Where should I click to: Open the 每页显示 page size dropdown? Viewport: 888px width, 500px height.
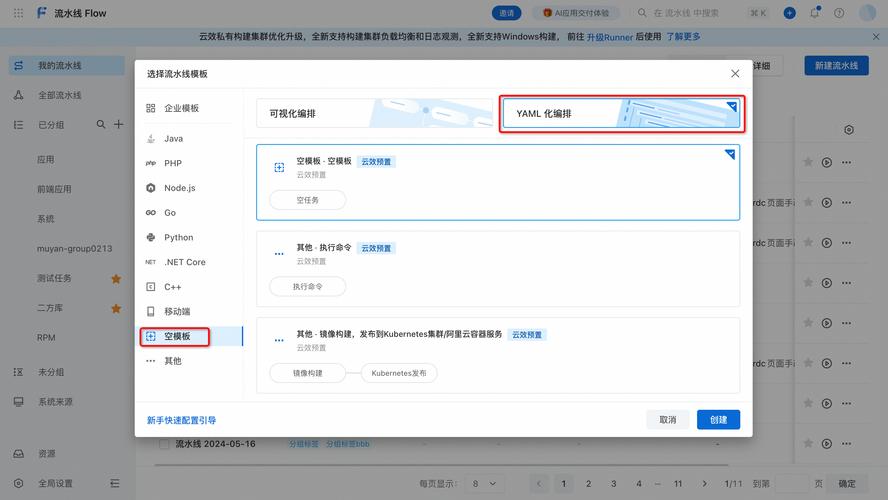click(x=484, y=484)
